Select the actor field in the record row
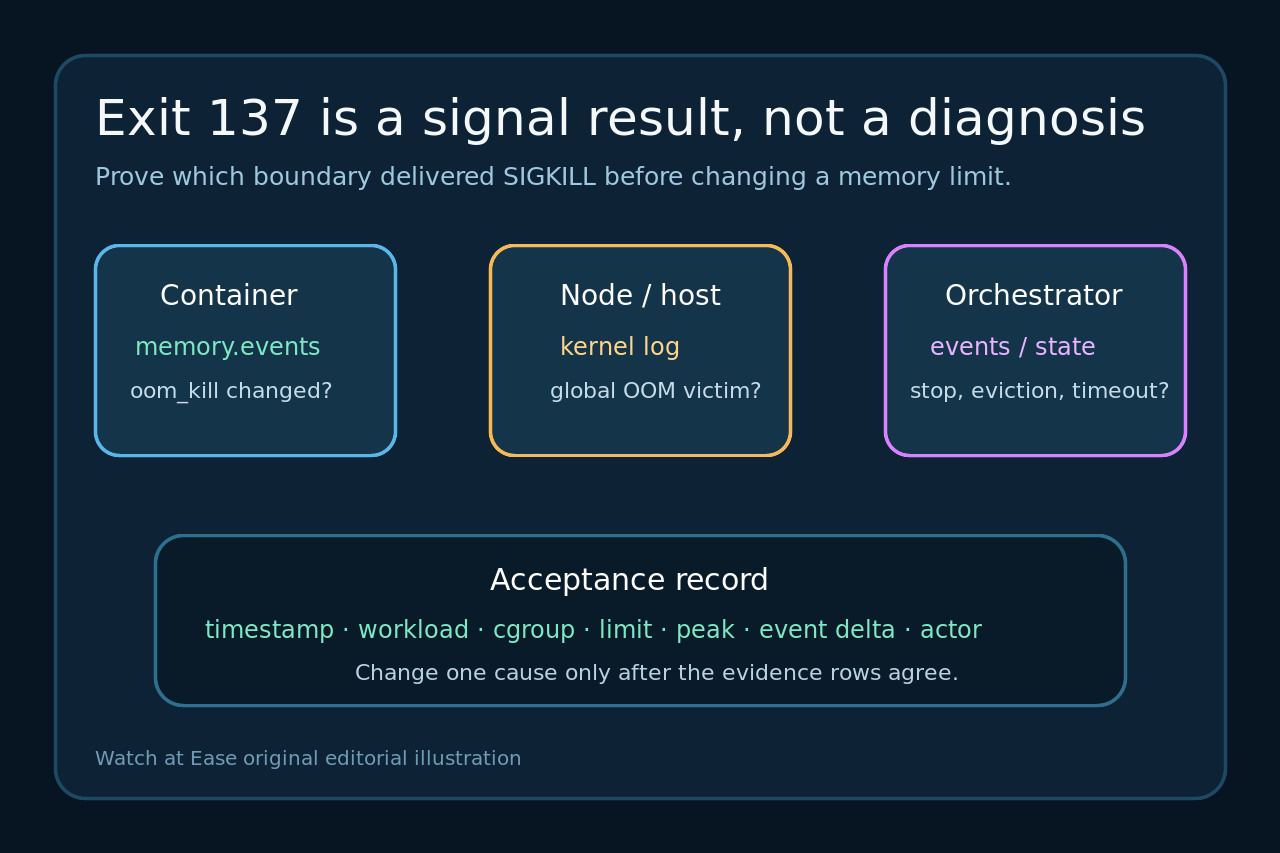1280x853 pixels. [x=951, y=630]
